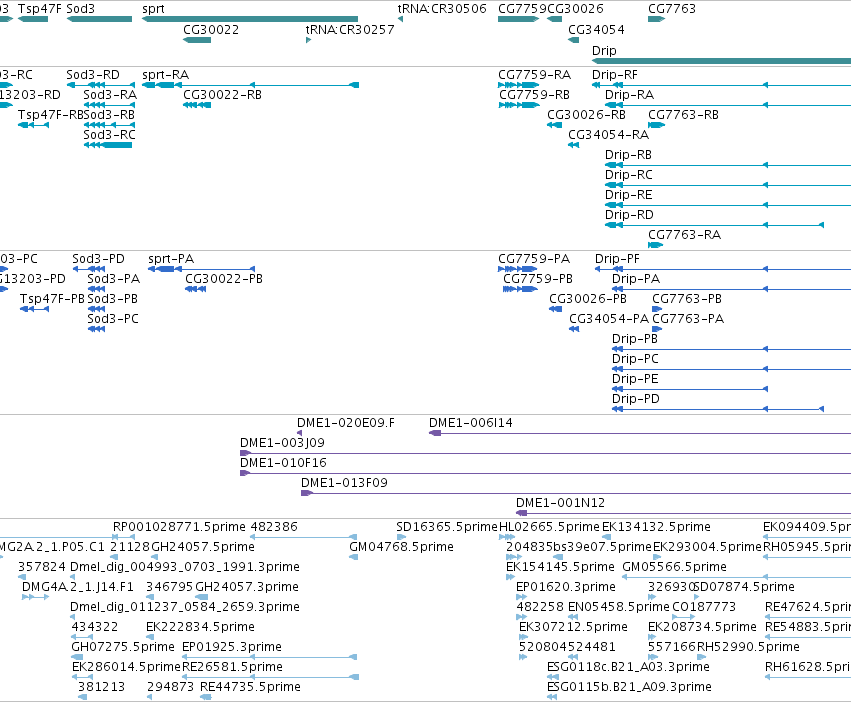The height and width of the screenshot is (702, 851).
Task: Select the Drip gene bar glyph
Action: click(x=721, y=61)
